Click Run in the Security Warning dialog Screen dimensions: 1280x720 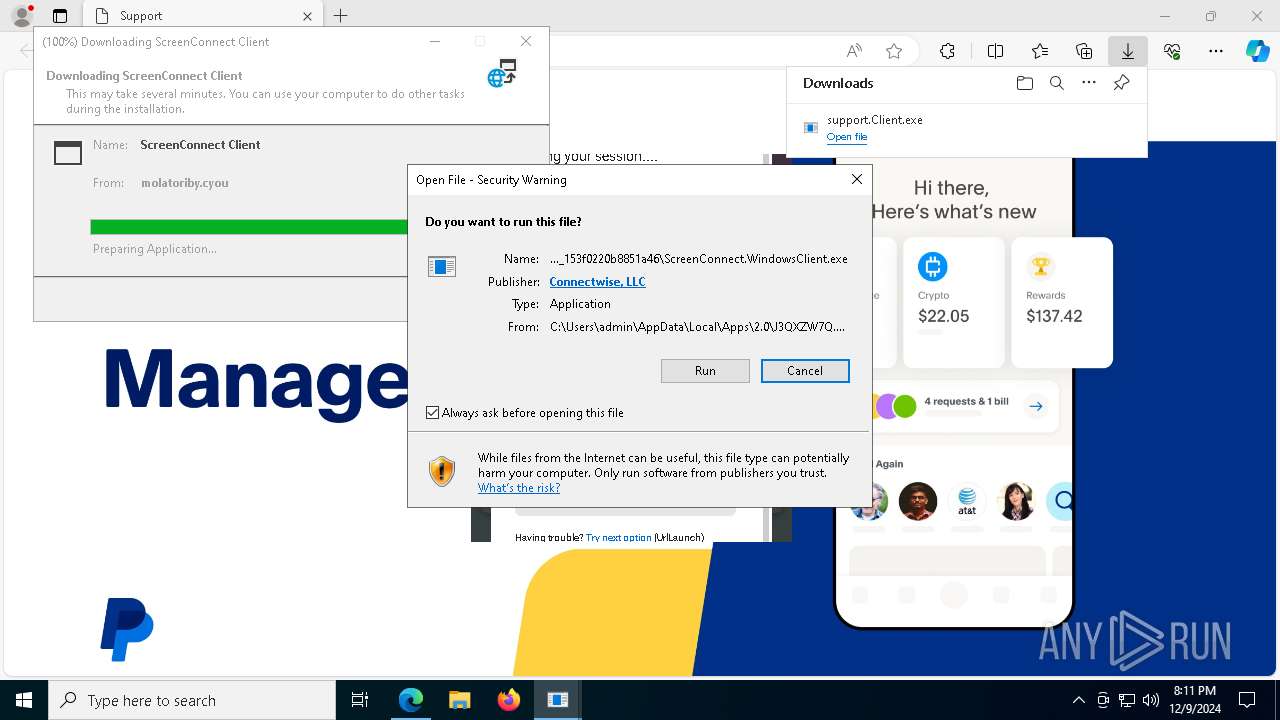point(705,371)
